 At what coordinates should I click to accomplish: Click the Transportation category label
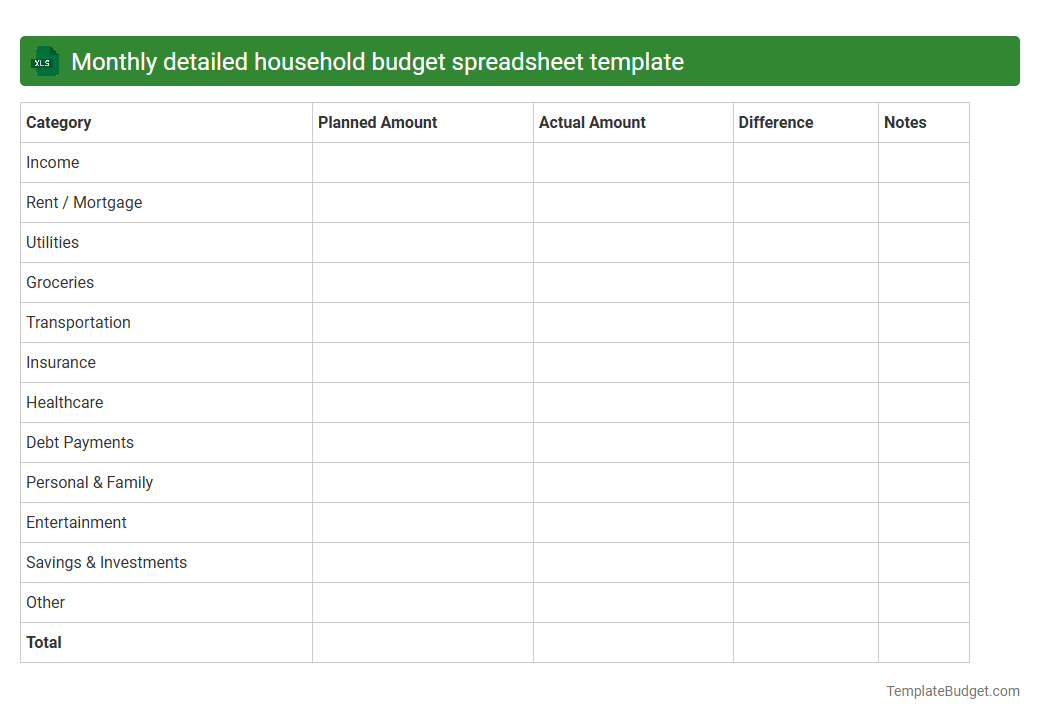pyautogui.click(x=78, y=322)
